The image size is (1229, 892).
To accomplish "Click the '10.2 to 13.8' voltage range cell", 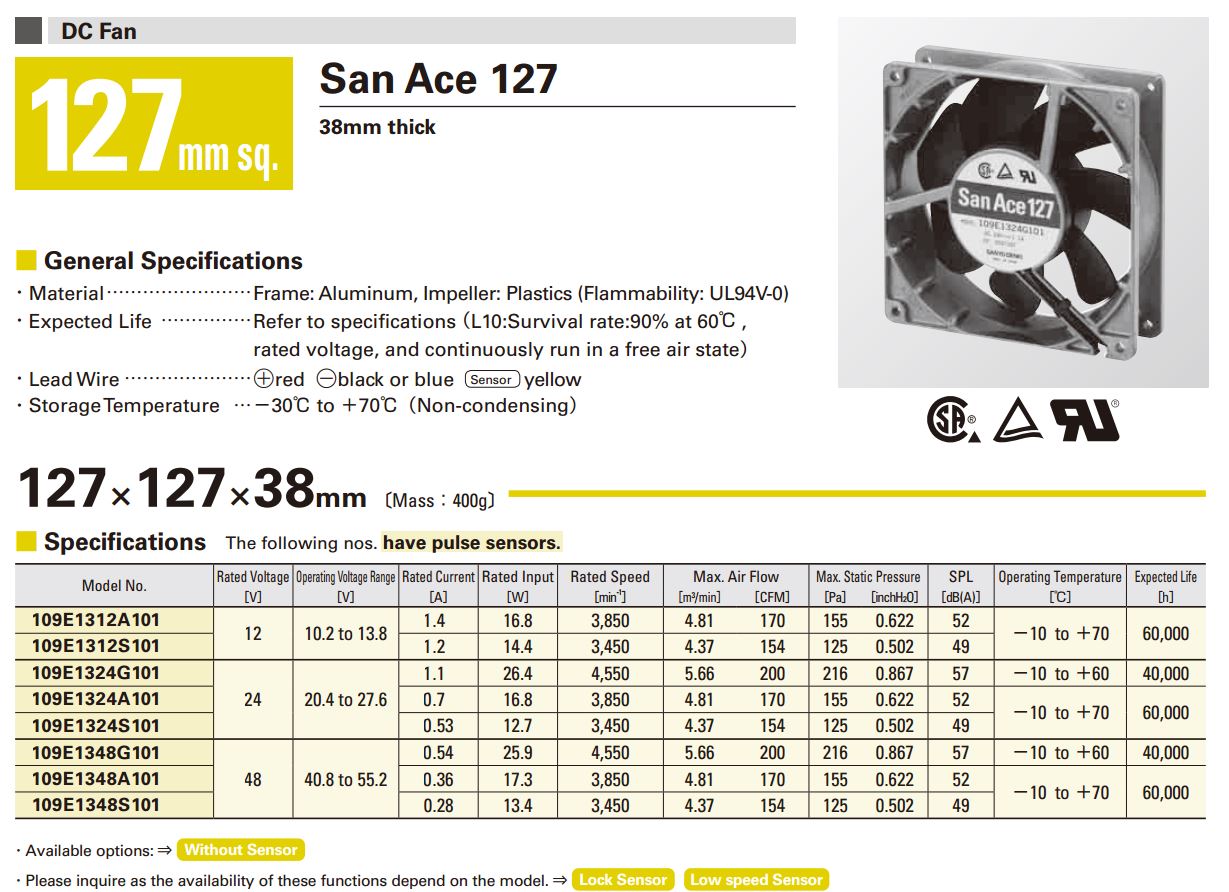I will tap(346, 634).
